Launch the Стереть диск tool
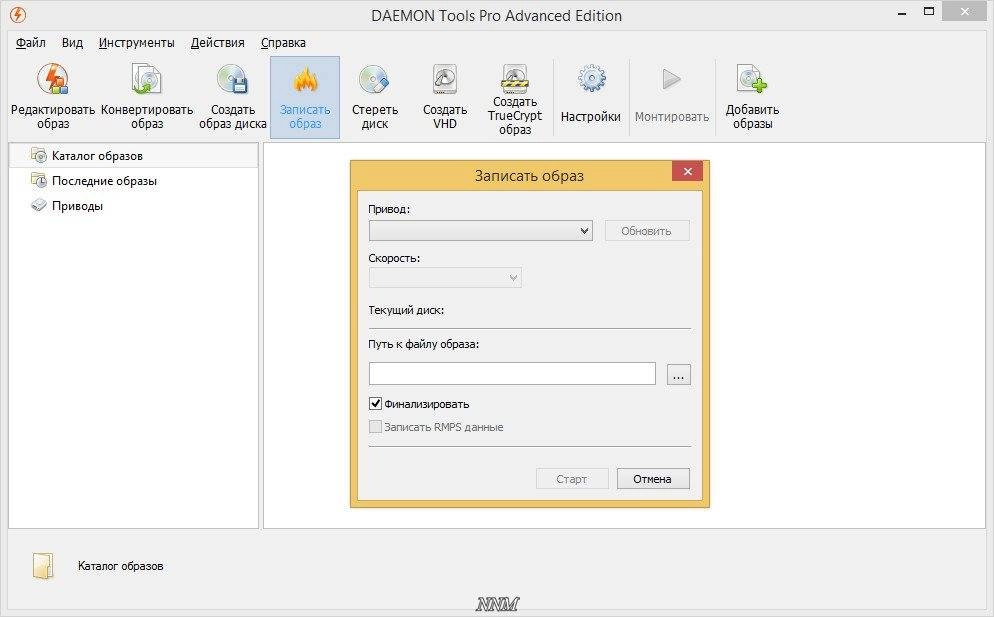The image size is (994, 617). pos(375,96)
